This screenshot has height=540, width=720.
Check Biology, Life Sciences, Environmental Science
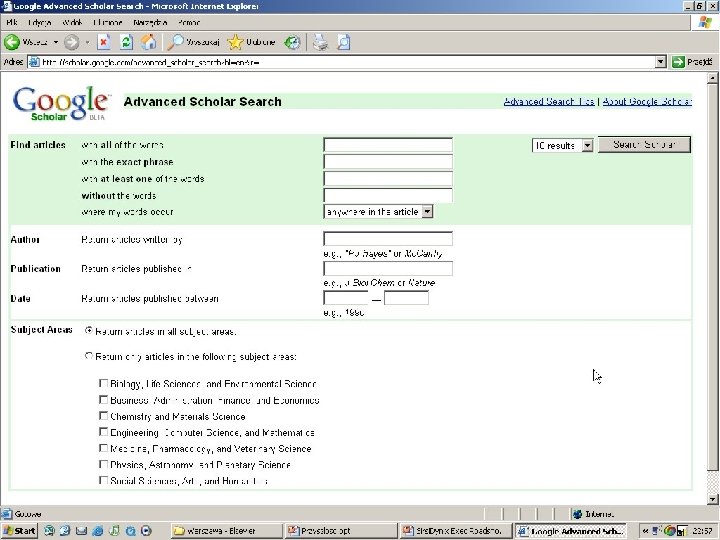coord(103,383)
